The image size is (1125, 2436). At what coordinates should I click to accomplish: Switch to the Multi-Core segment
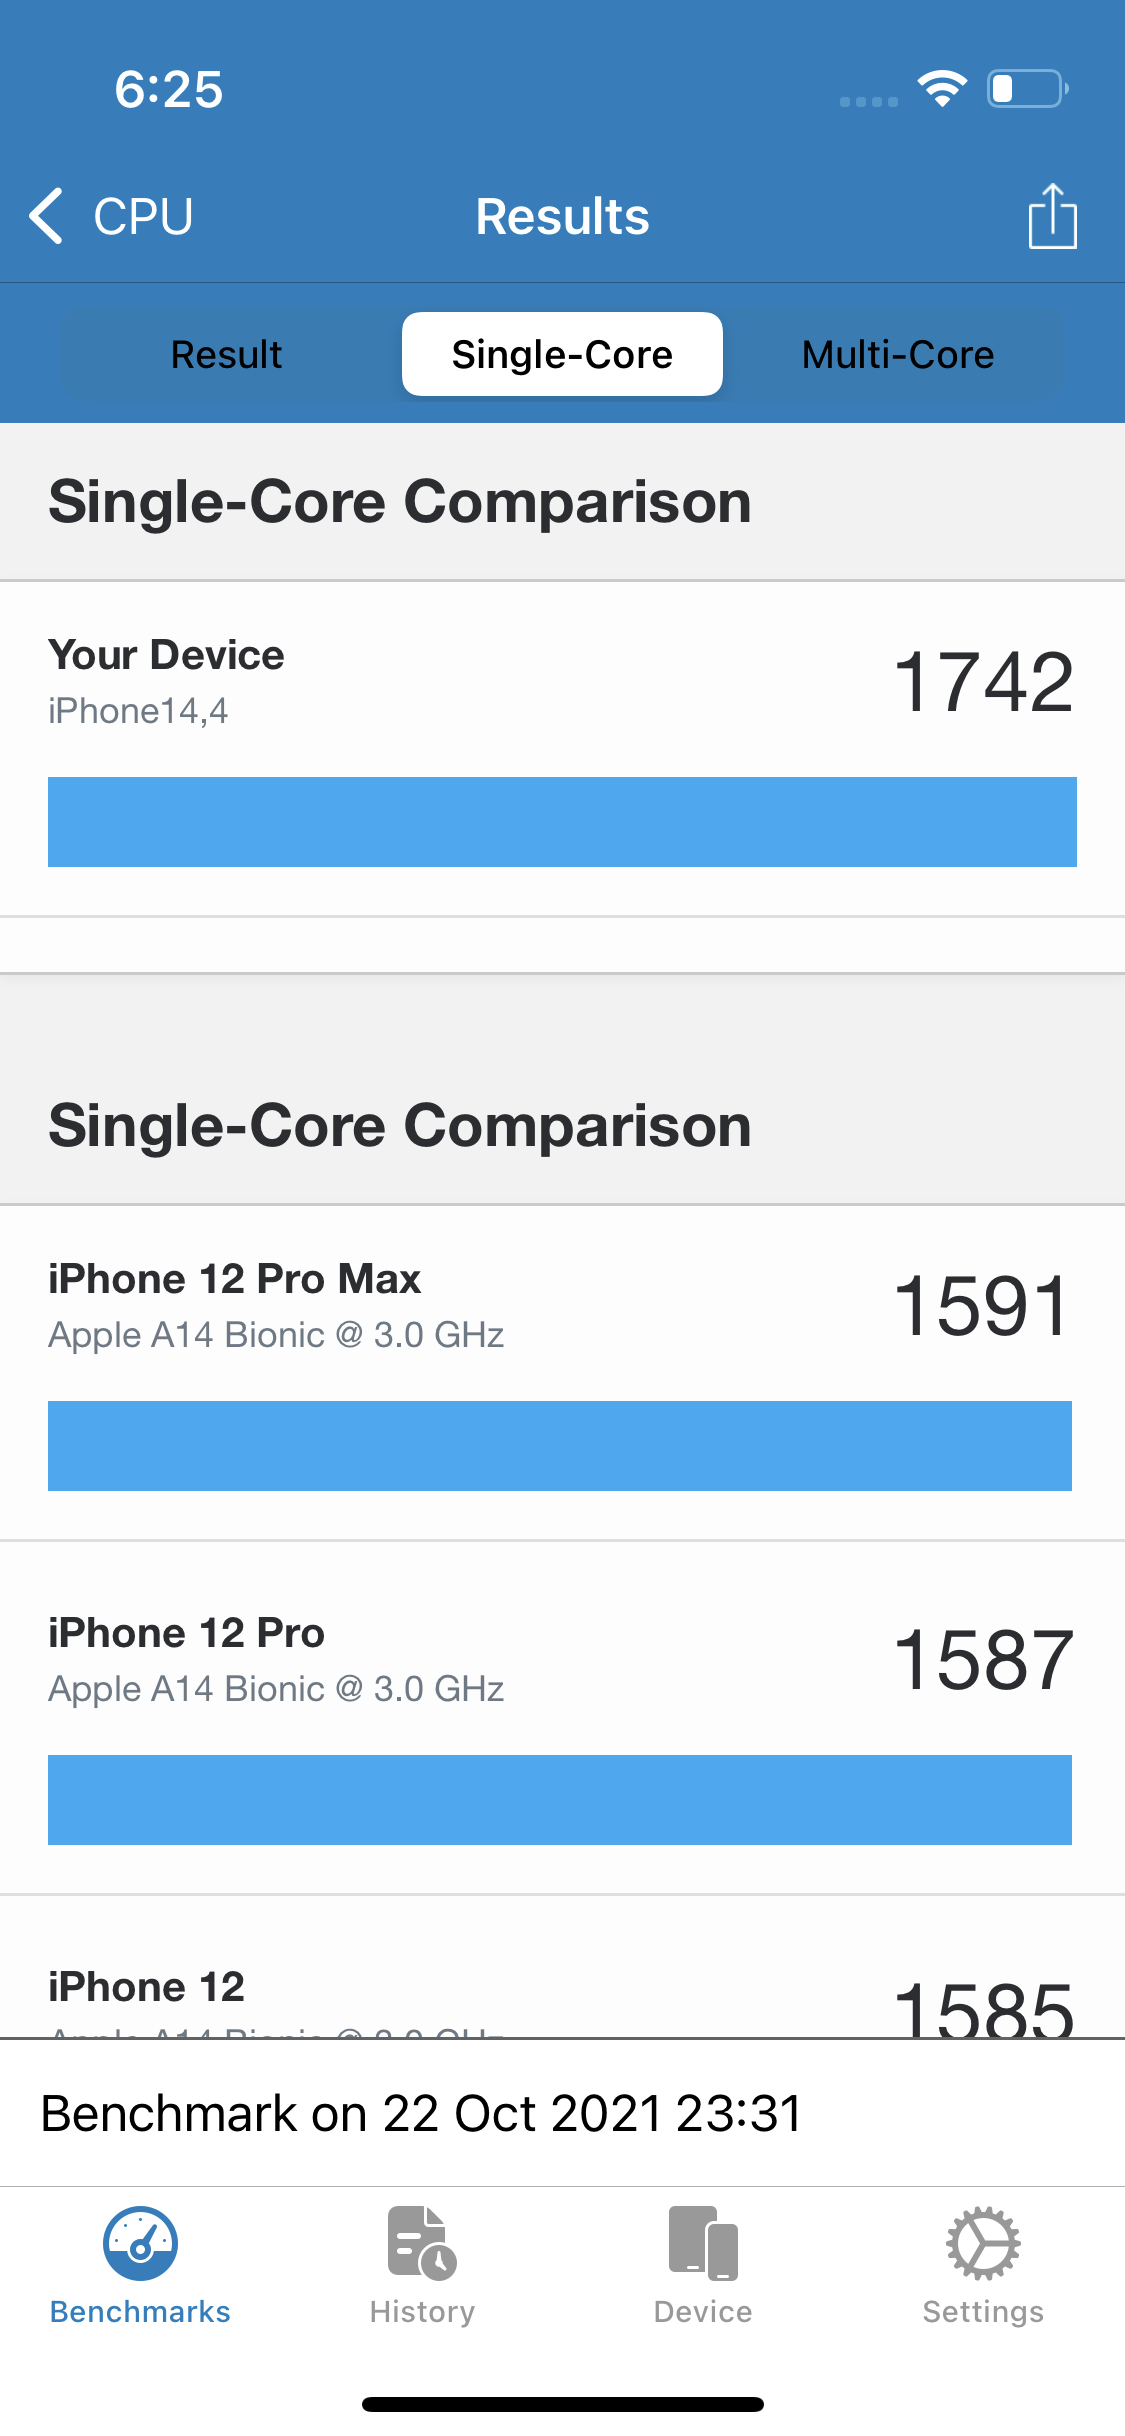tap(898, 355)
